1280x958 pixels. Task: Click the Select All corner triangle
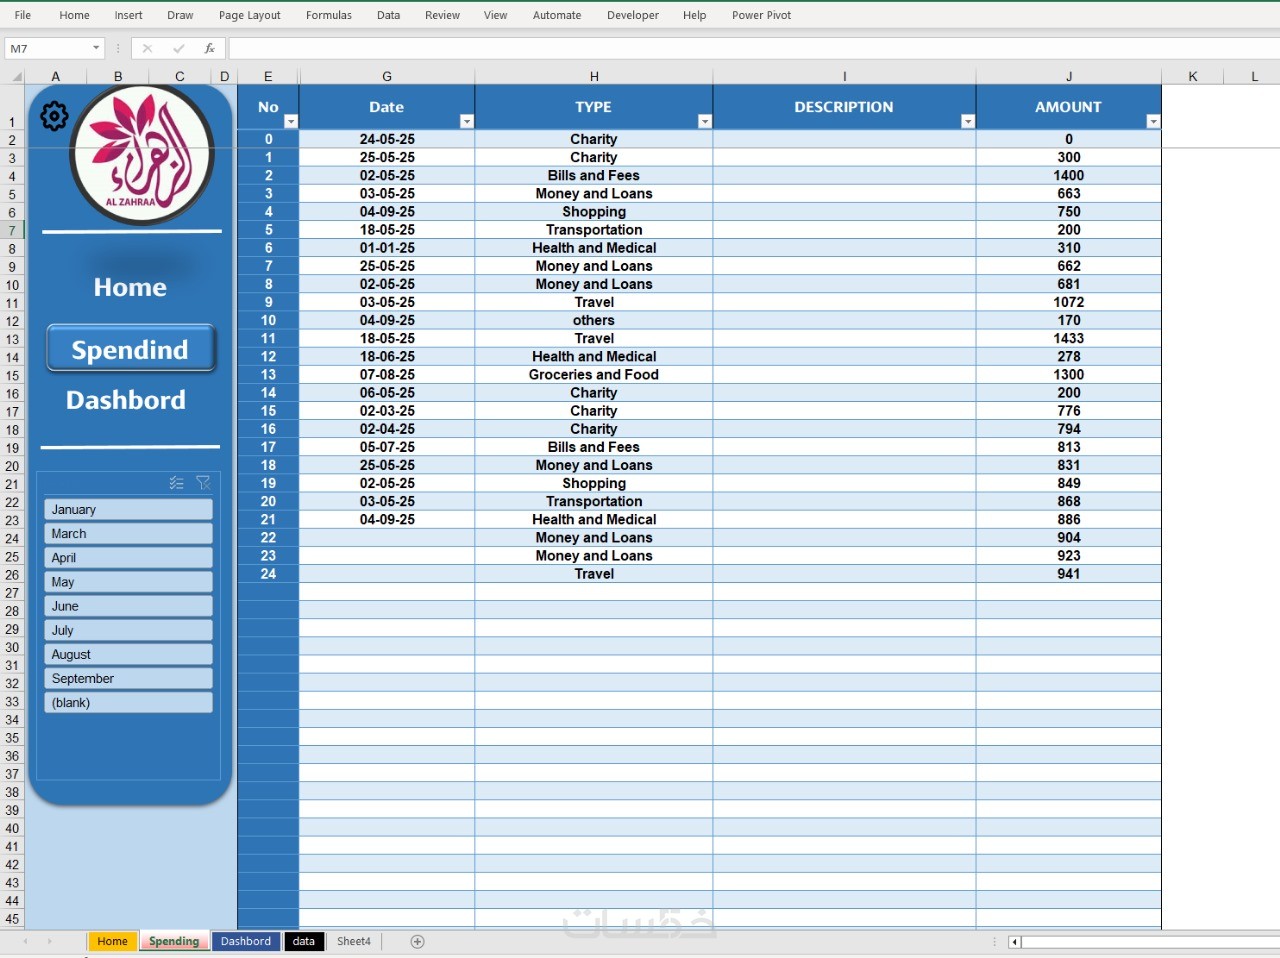click(x=17, y=76)
